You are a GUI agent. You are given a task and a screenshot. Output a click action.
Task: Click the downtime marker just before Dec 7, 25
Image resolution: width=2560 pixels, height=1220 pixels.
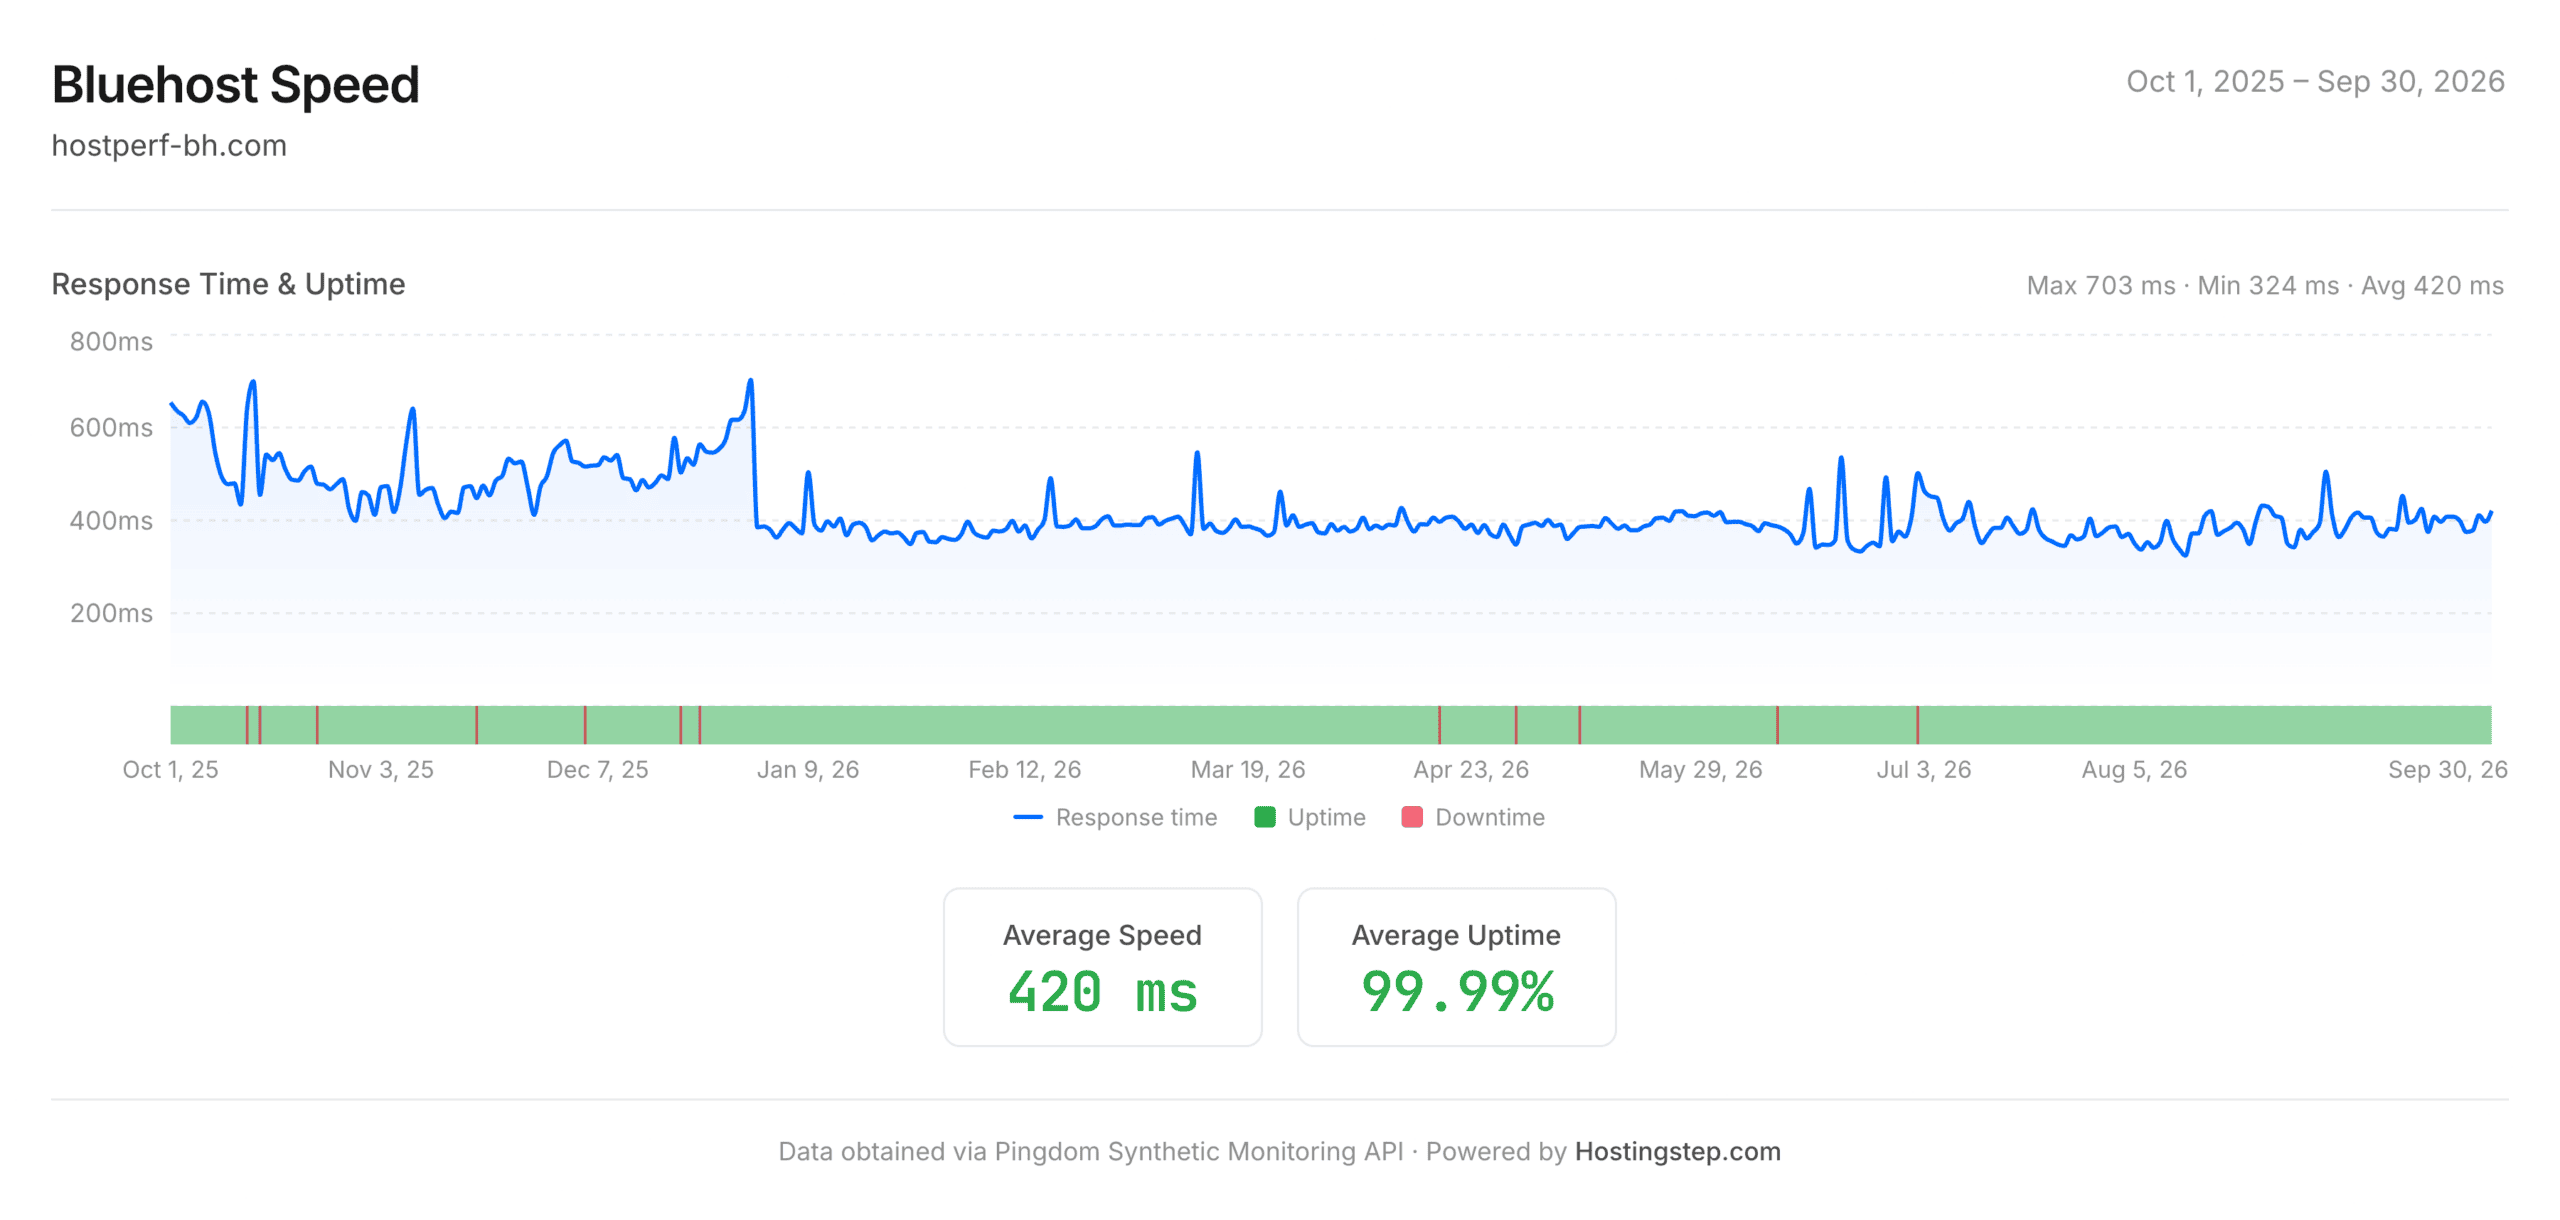click(x=585, y=725)
